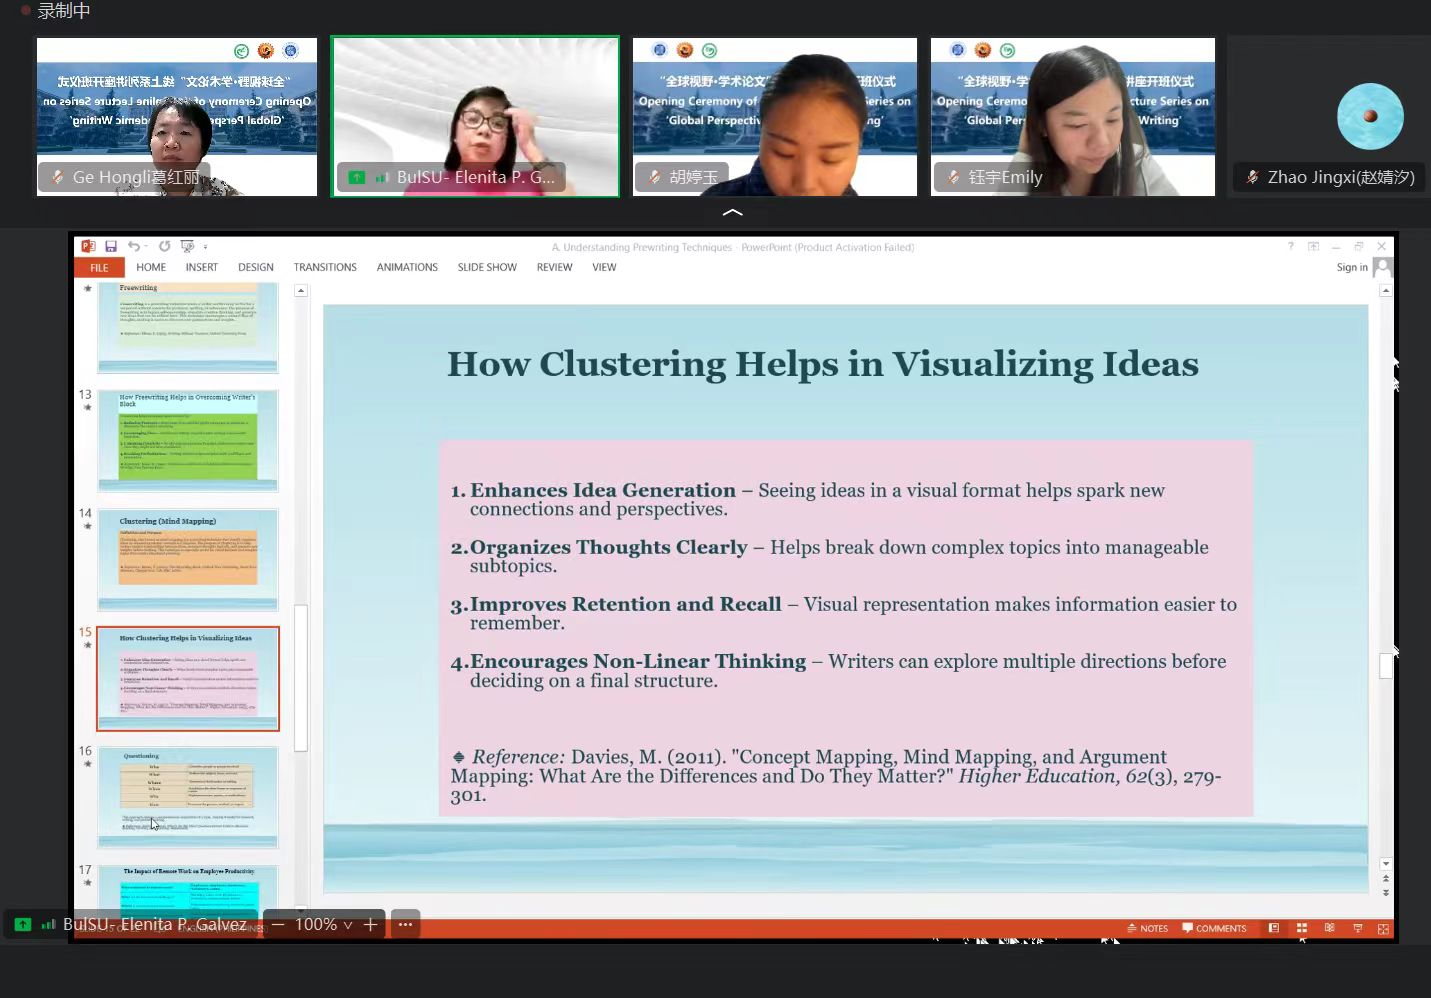The image size is (1431, 998).
Task: Open the TRANSITIONS ribbon tab
Action: point(325,267)
